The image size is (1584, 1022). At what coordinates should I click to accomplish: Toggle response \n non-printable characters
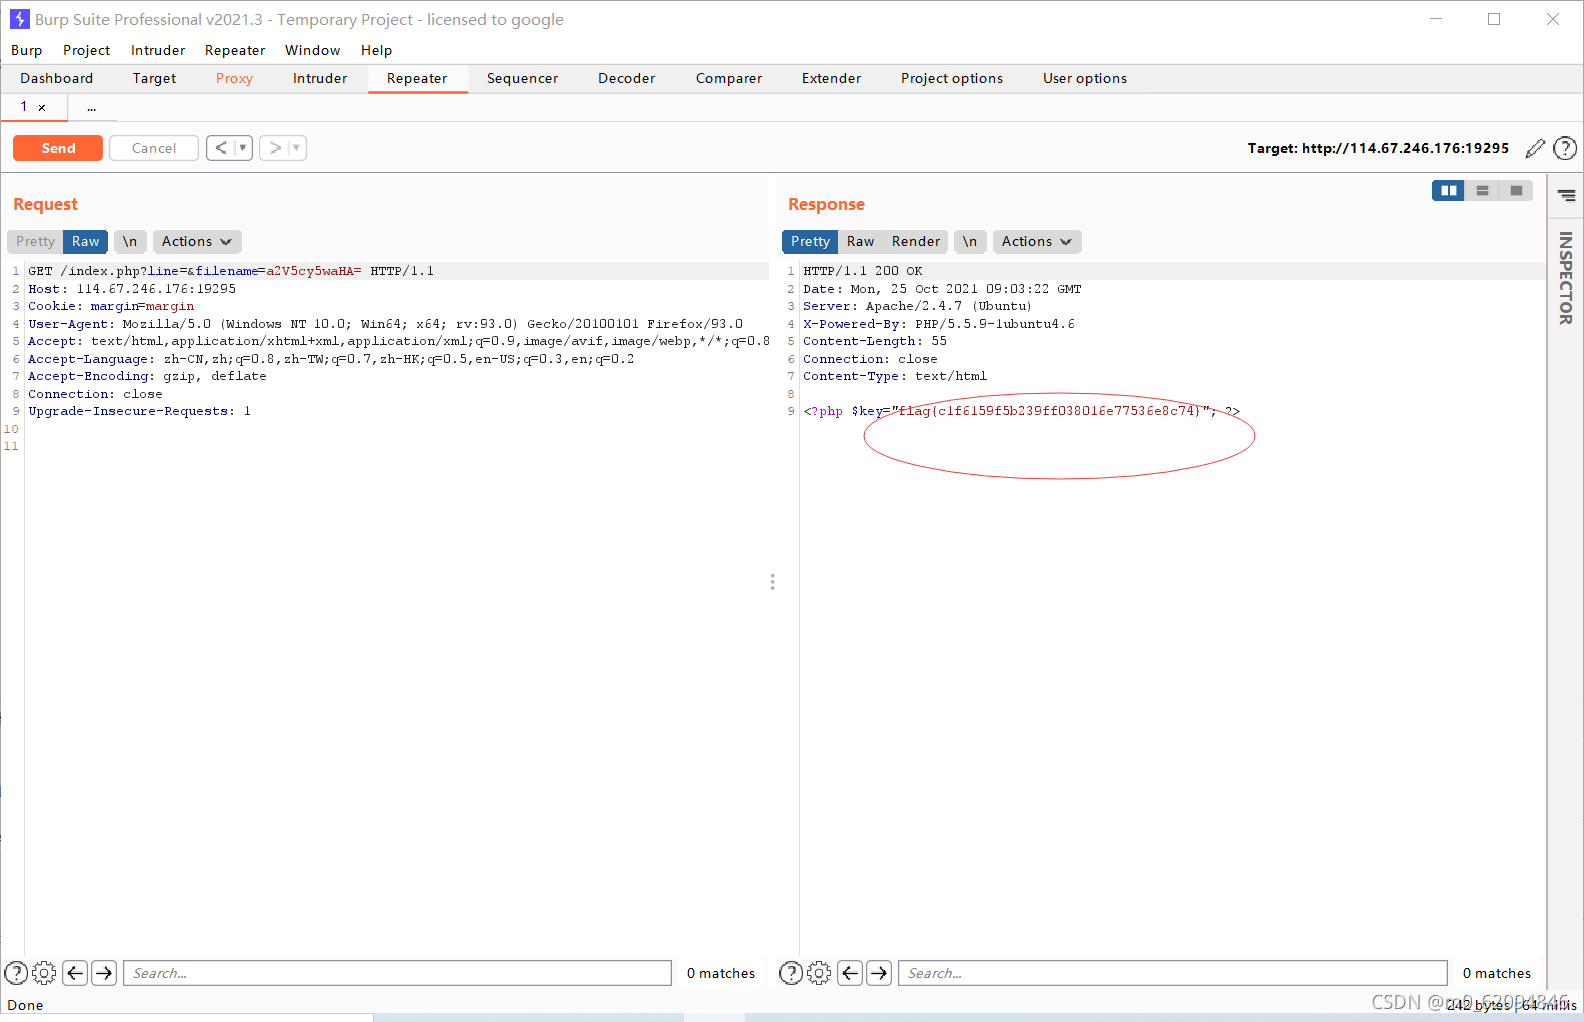click(970, 241)
